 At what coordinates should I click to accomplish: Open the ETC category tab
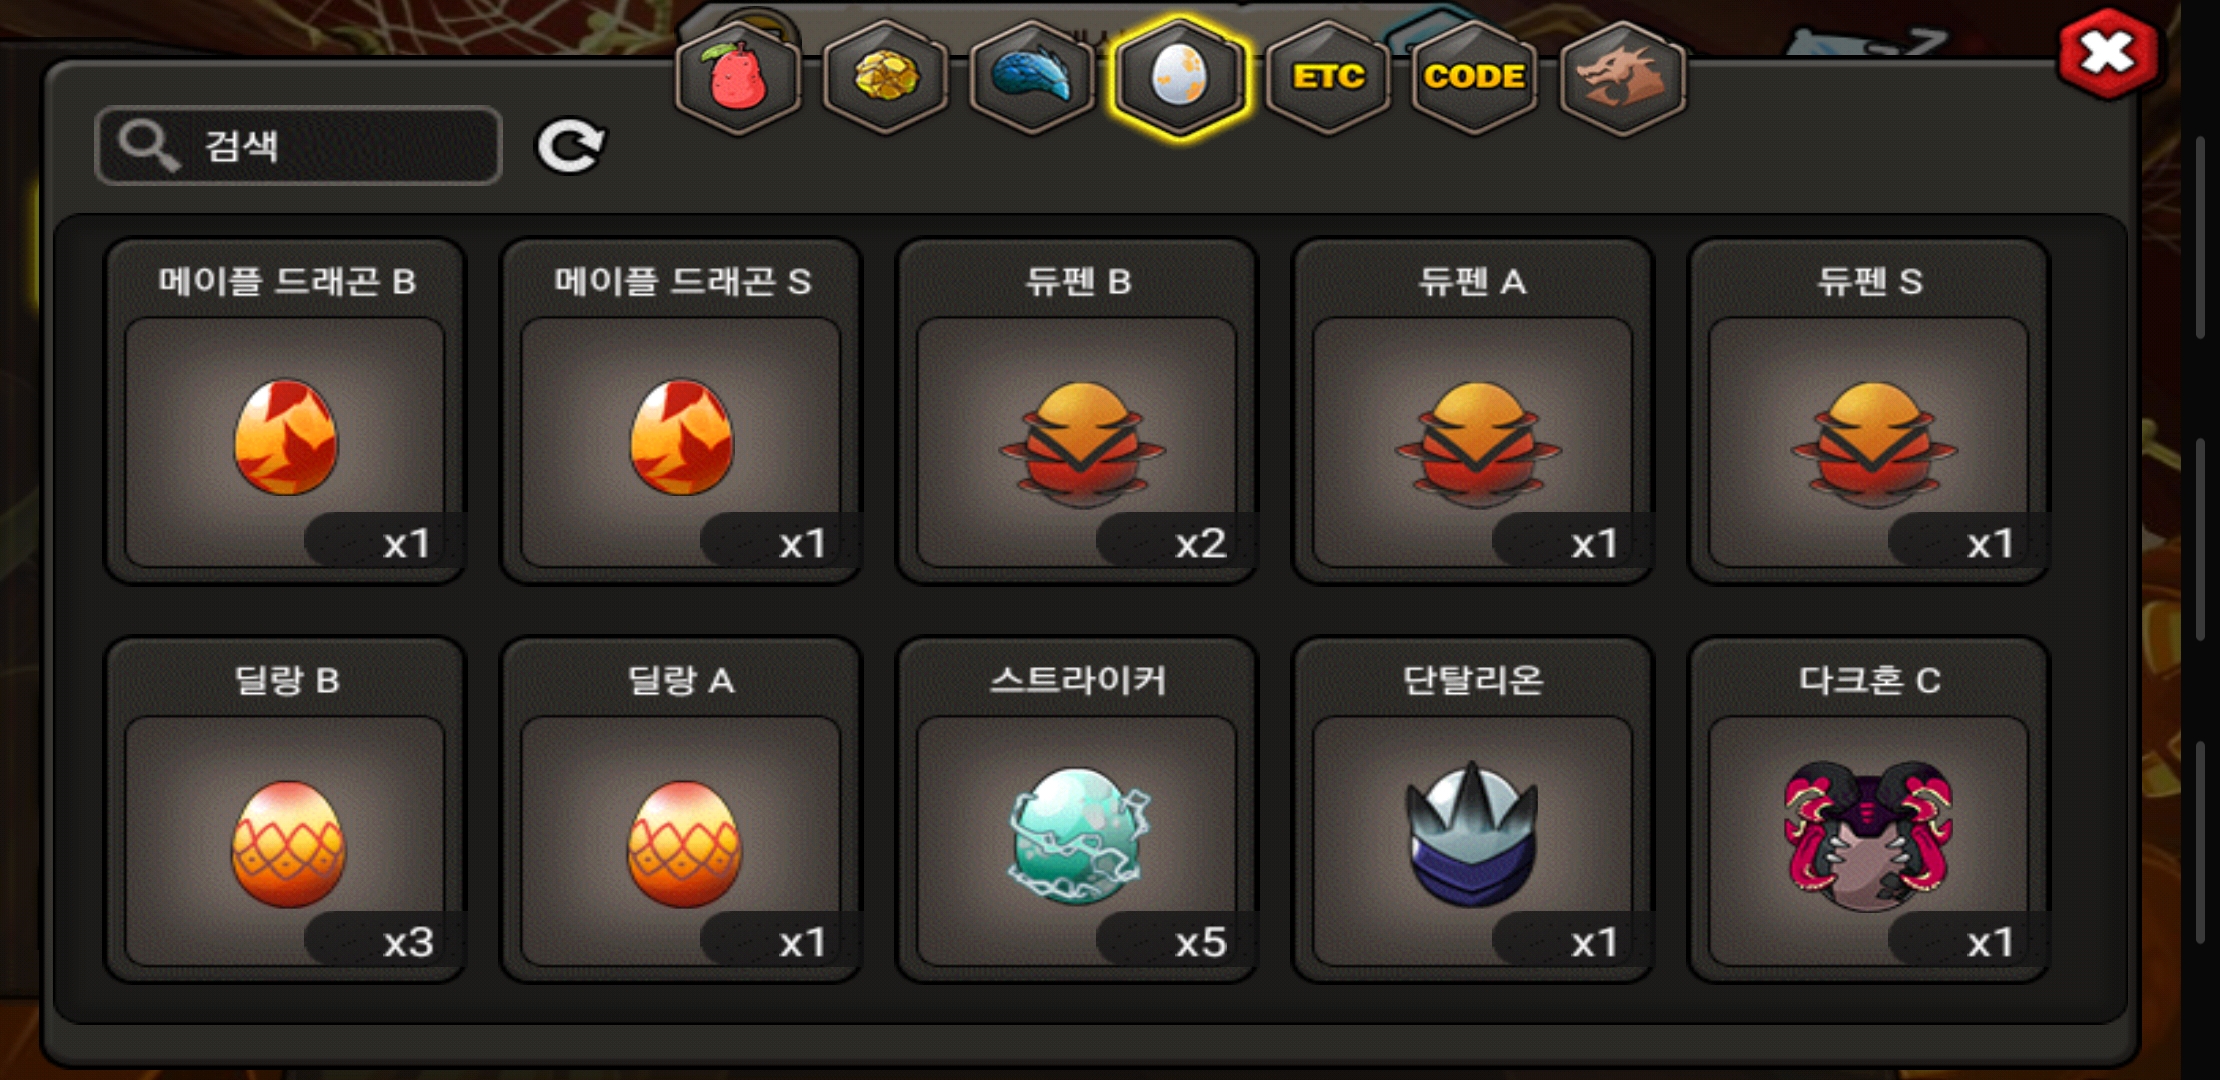pos(1327,77)
